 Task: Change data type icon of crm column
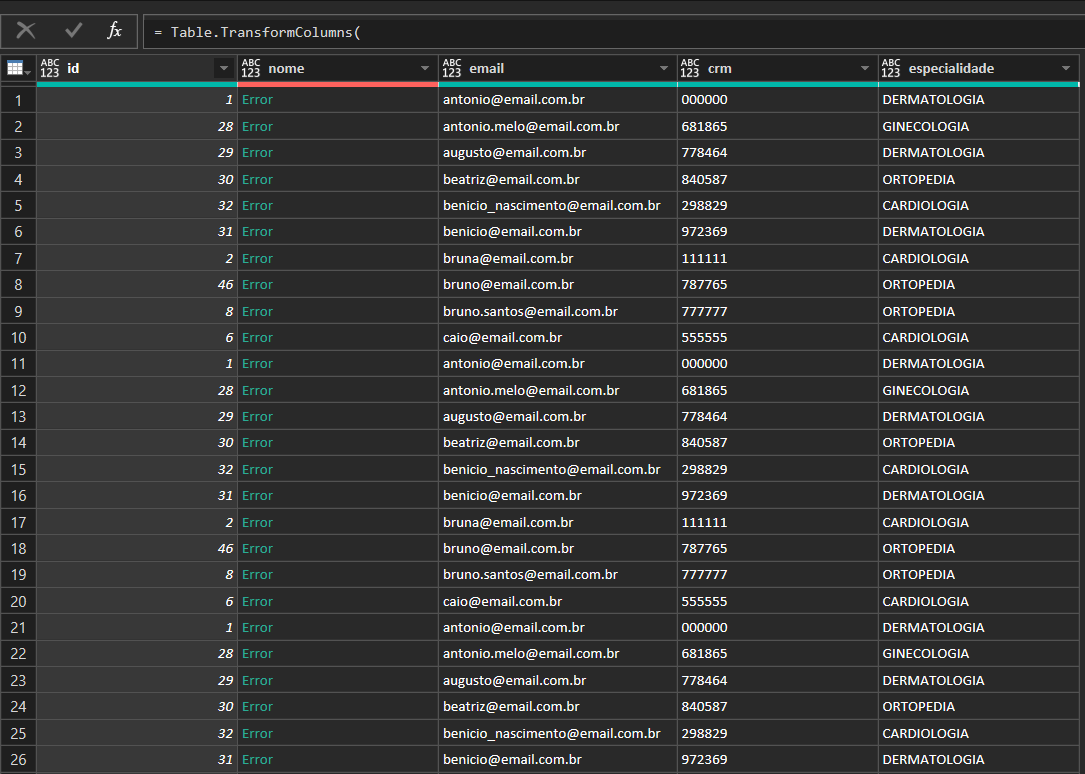690,68
